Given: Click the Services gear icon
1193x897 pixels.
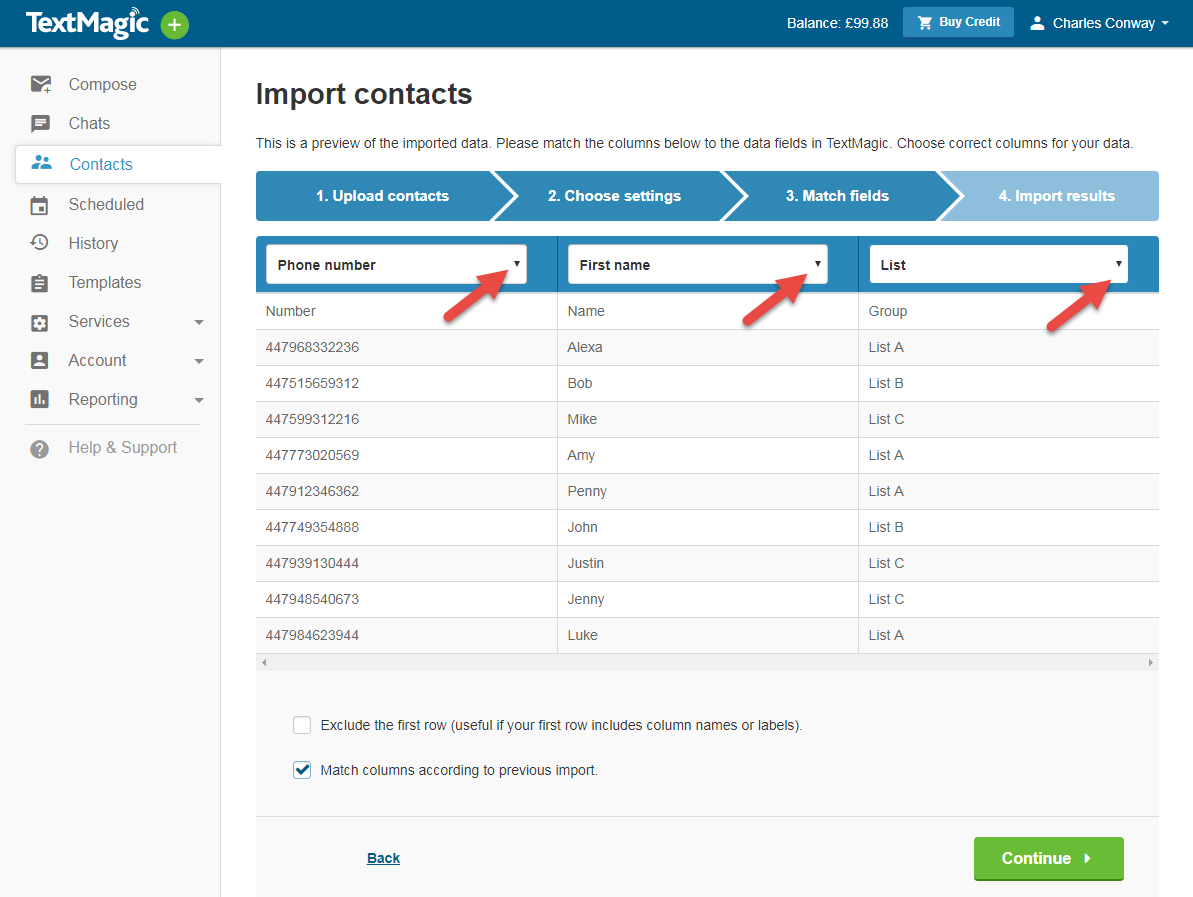Looking at the screenshot, I should [x=40, y=323].
